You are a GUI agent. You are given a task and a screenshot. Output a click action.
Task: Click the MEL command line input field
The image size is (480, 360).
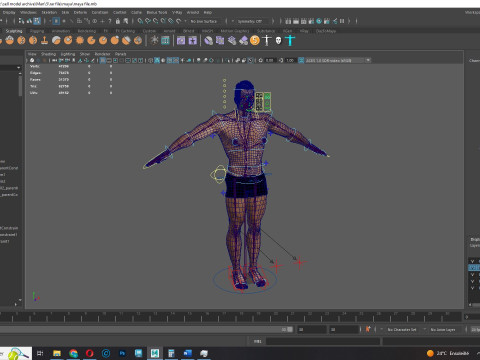tap(323, 341)
